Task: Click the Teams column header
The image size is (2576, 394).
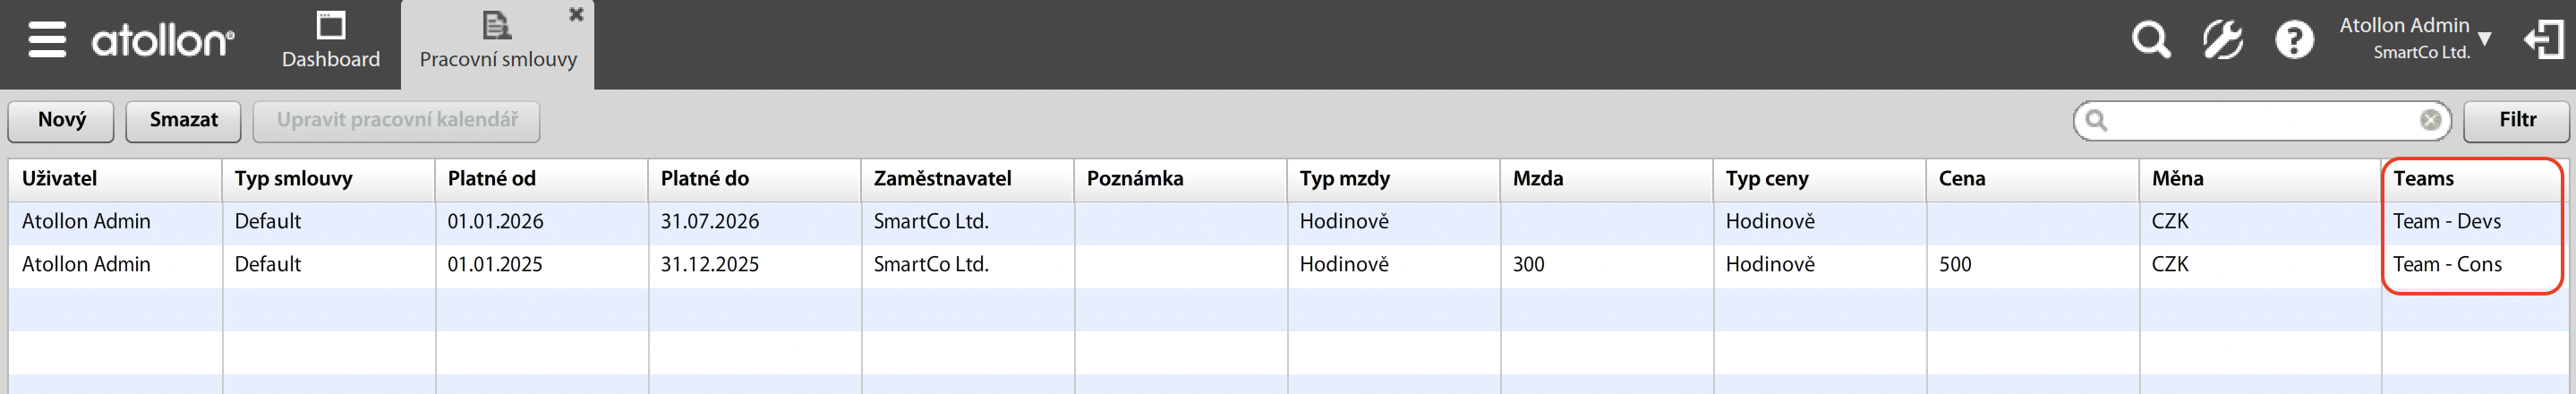Action: (x=2423, y=179)
